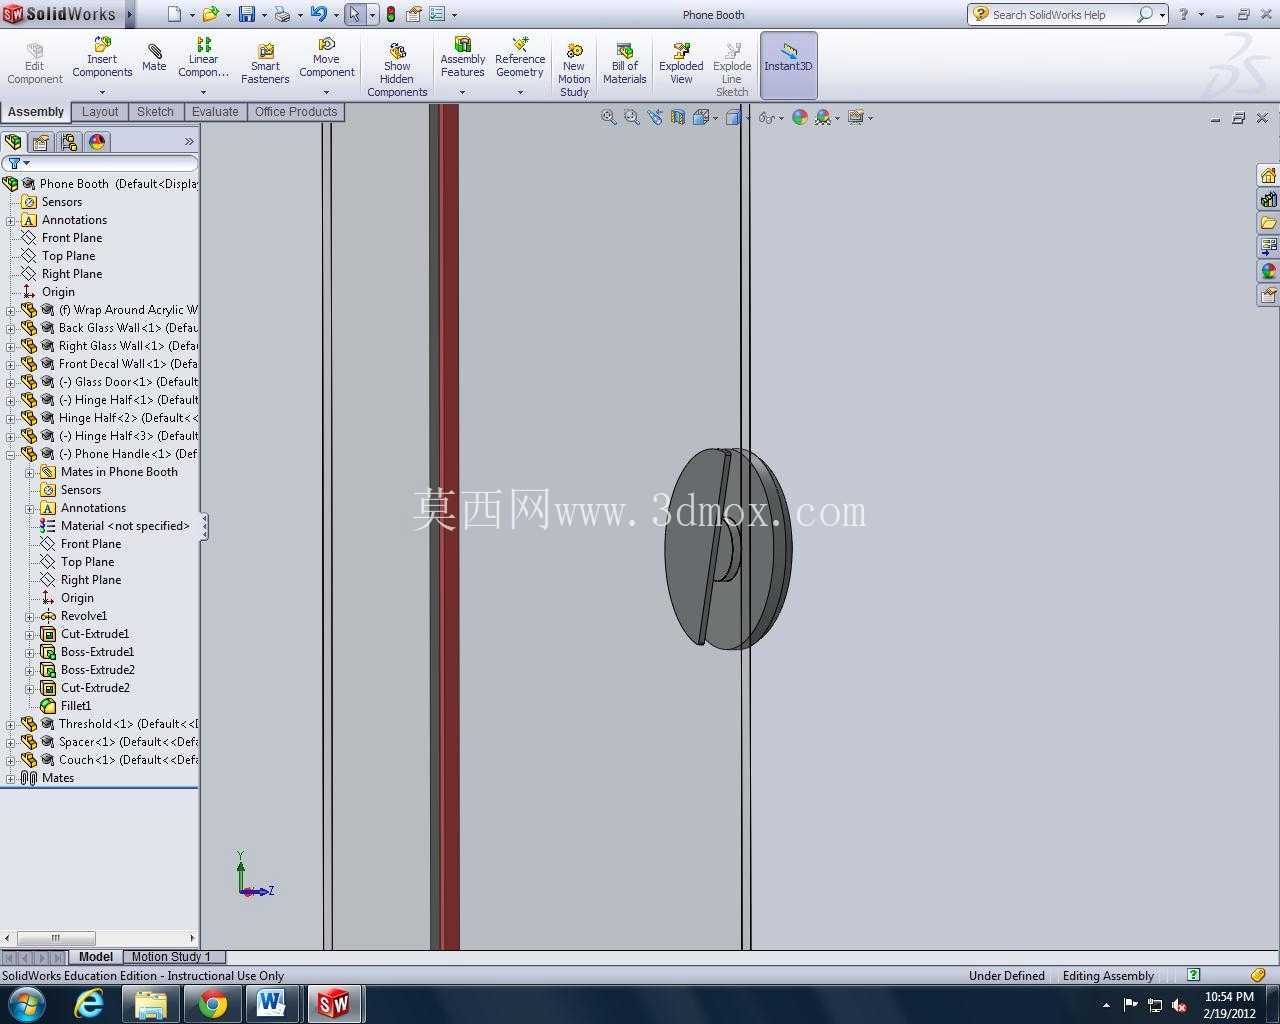Switch to the Layout tab
The height and width of the screenshot is (1024, 1280).
[100, 112]
